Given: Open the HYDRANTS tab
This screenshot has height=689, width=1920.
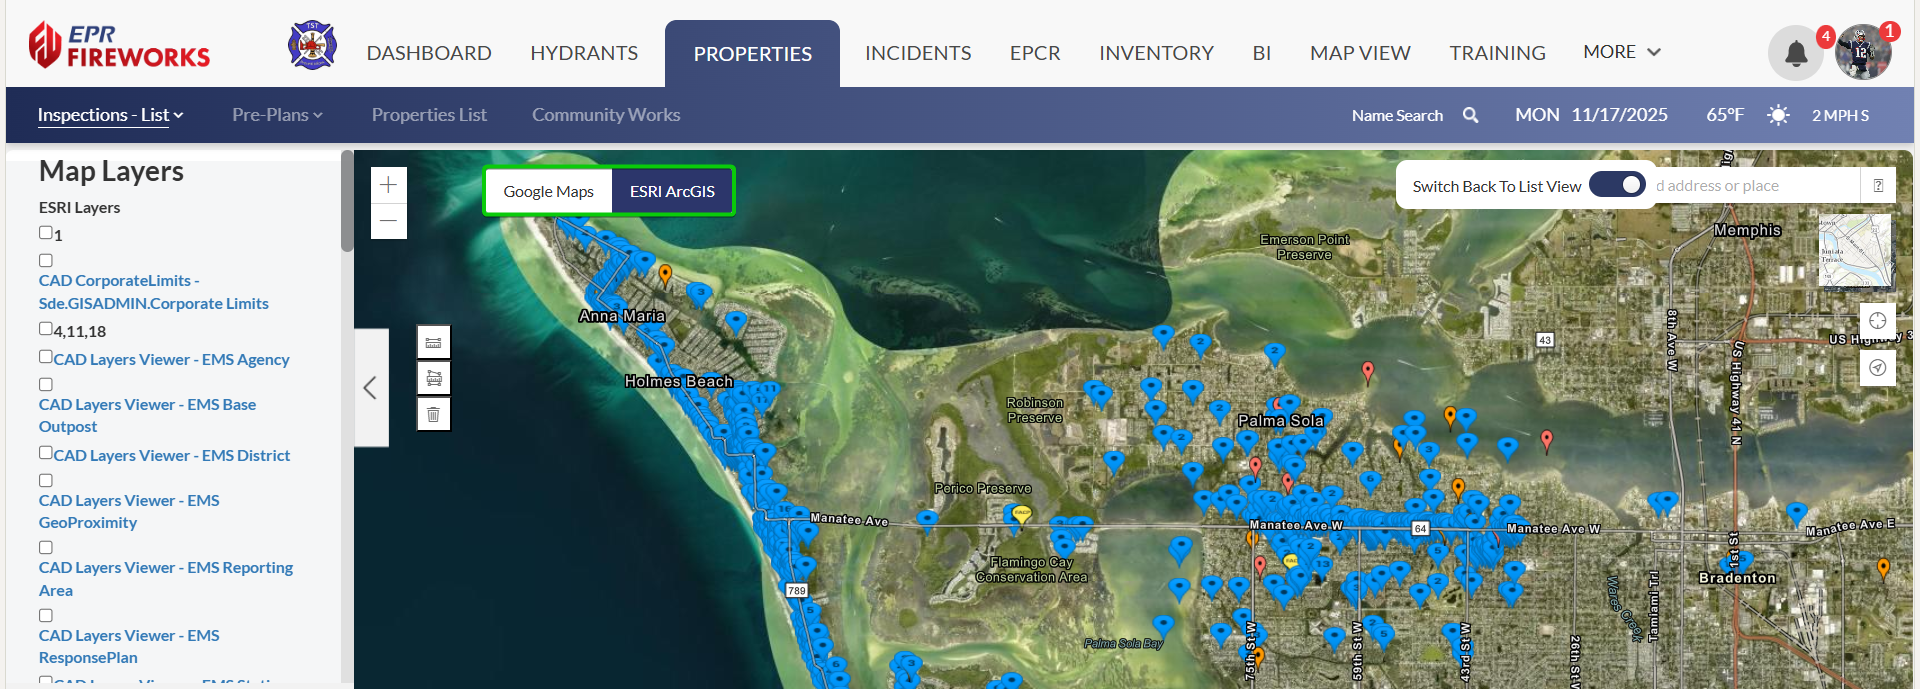Looking at the screenshot, I should click(584, 53).
